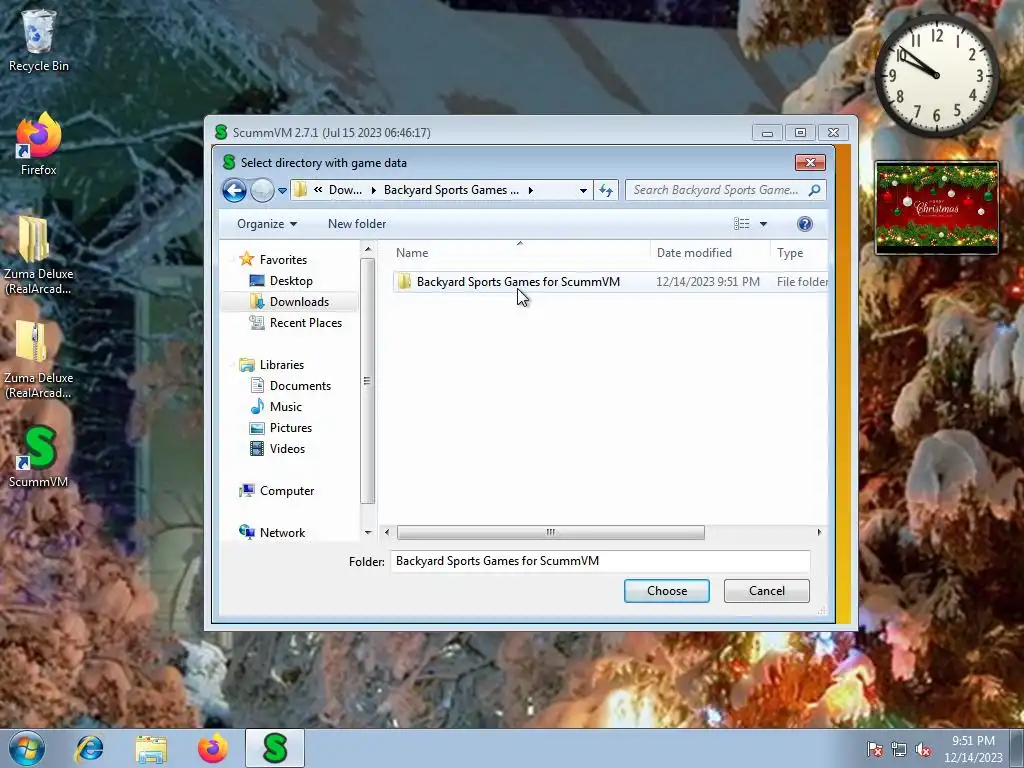Click the blue help question mark icon
This screenshot has height=768, width=1024.
805,224
